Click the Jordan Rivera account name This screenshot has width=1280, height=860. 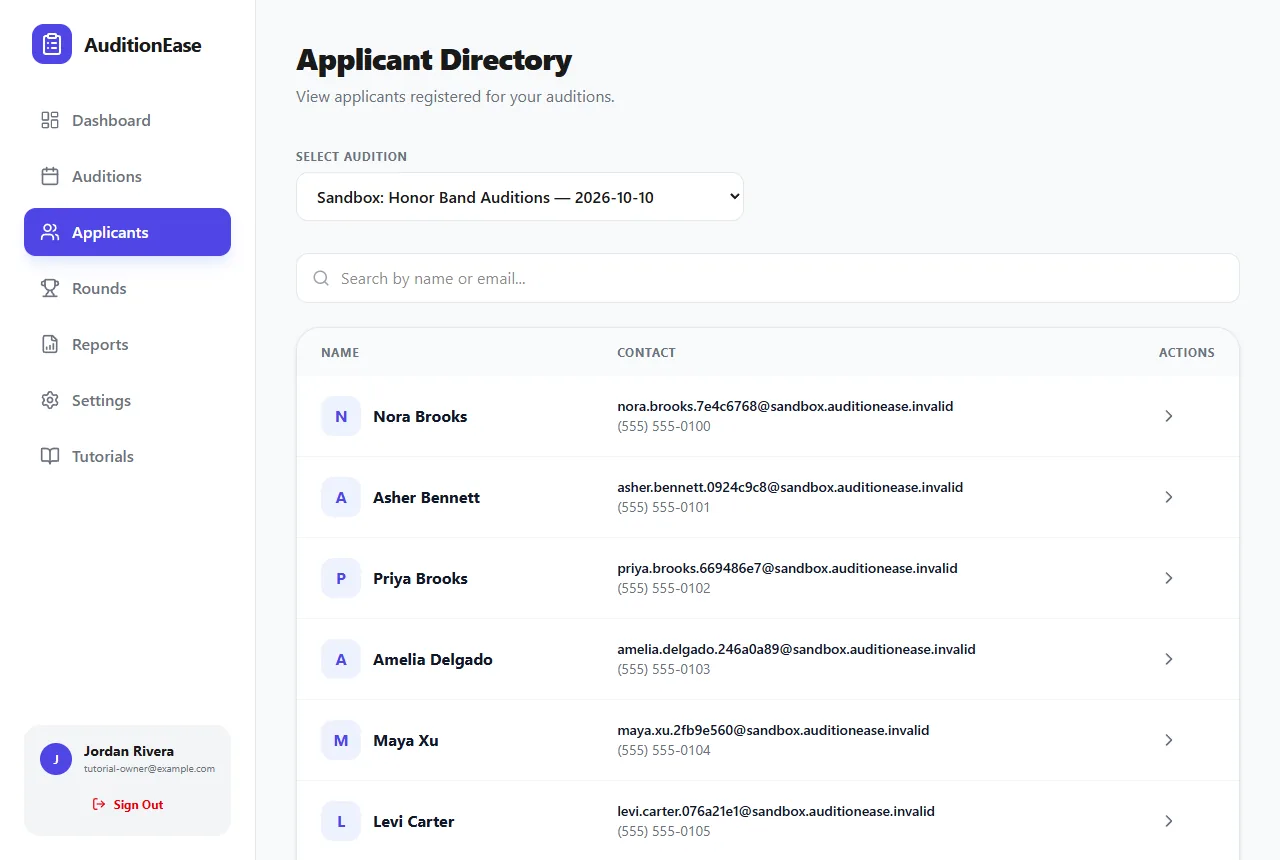[x=129, y=751]
